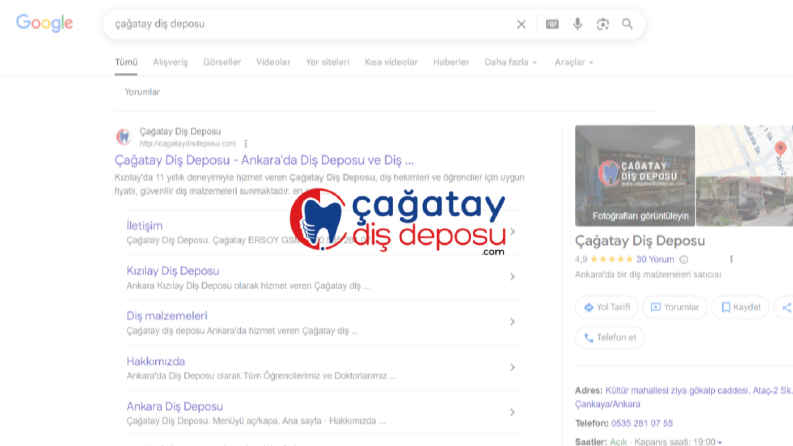793x446 pixels.
Task: Click the chevron on Kızılay Diş Deposu row
Action: 512,277
